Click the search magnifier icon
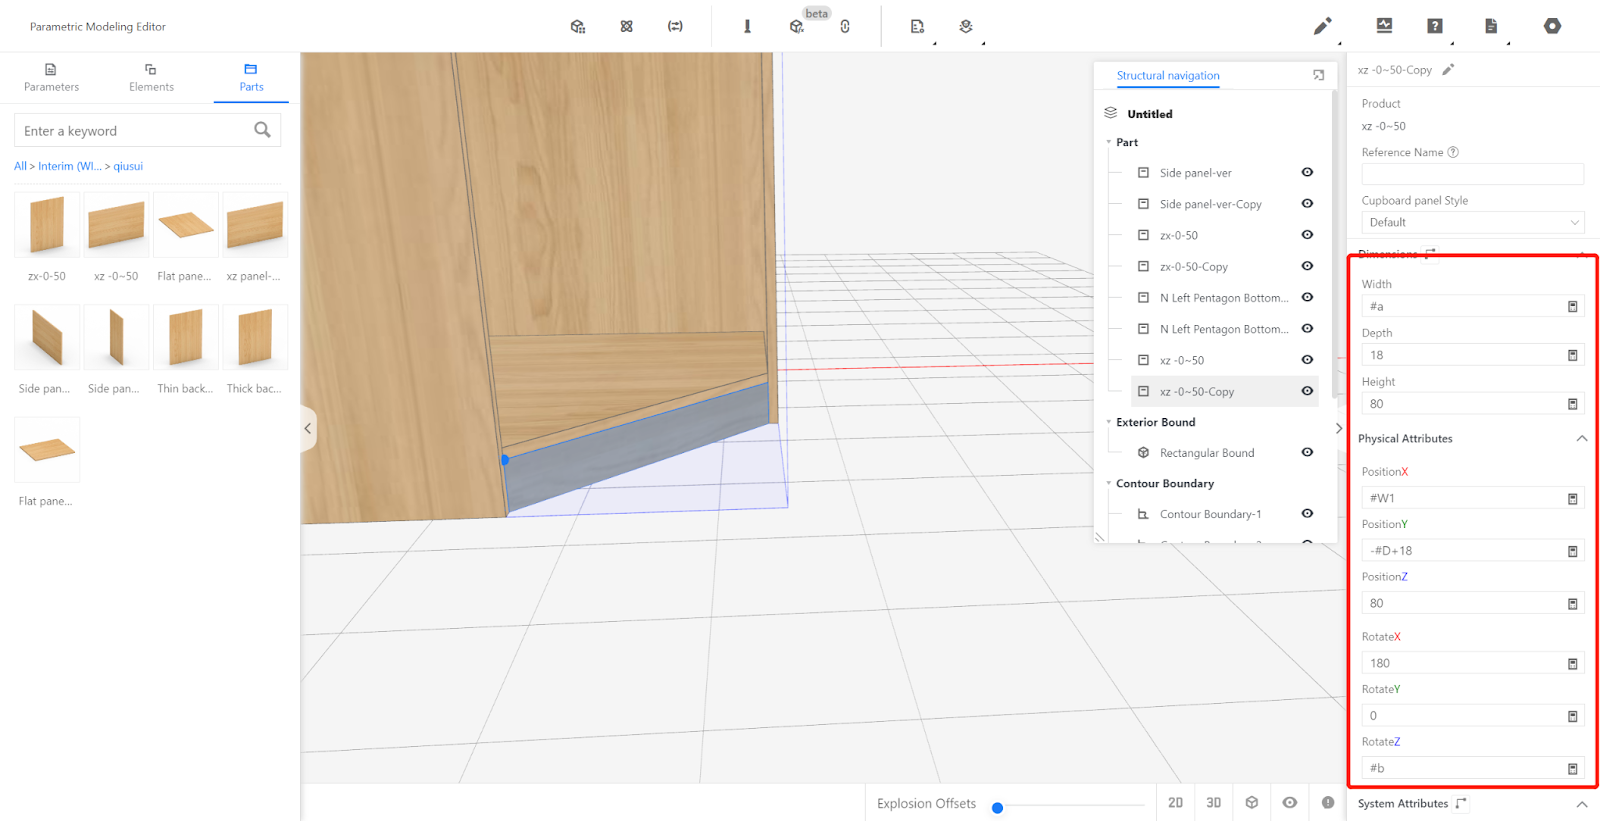This screenshot has width=1600, height=821. (x=262, y=130)
